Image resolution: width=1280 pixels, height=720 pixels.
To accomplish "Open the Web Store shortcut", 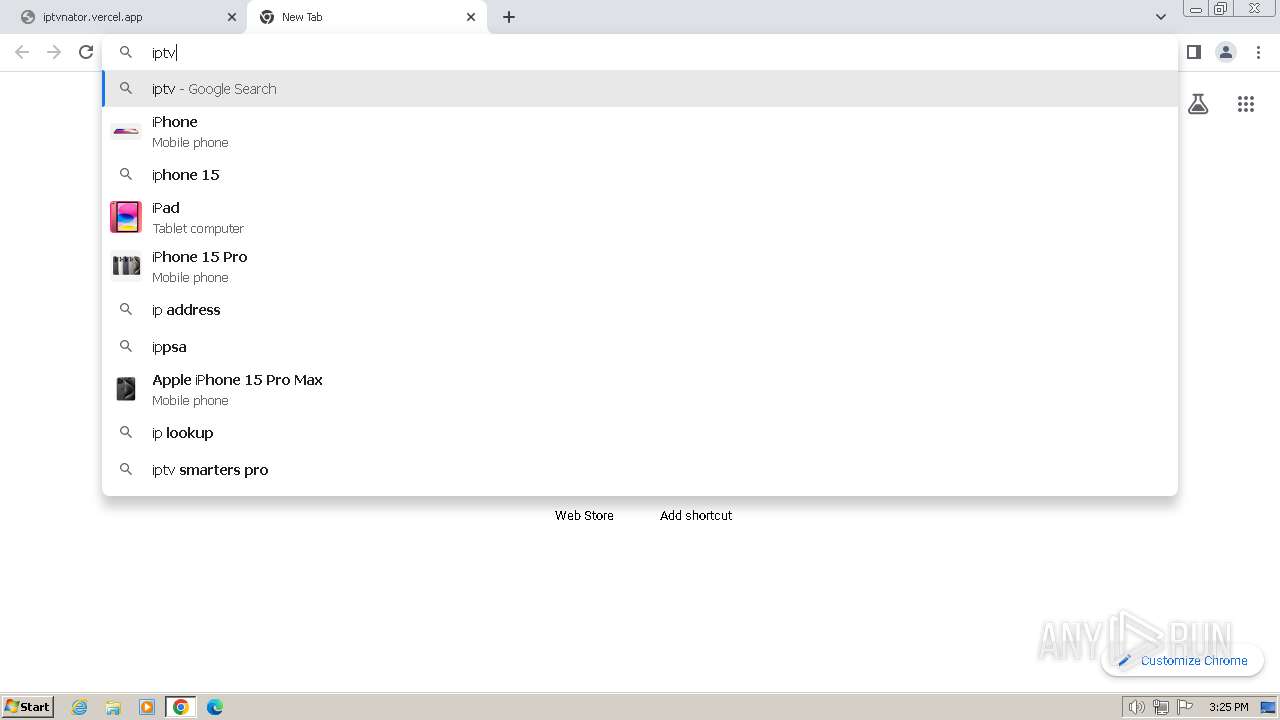I will point(584,516).
